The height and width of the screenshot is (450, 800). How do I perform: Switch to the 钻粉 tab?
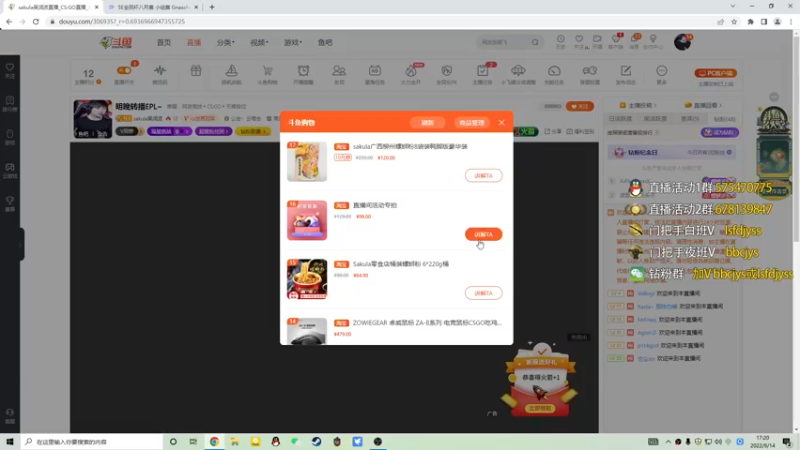pyautogui.click(x=724, y=119)
